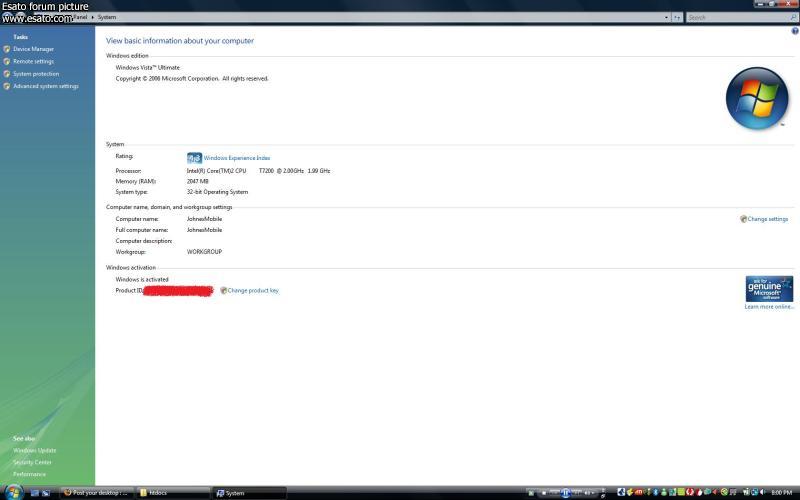Screen dimensions: 800x500
Task: Switch to htdocs folder taskbar button
Action: 173,493
